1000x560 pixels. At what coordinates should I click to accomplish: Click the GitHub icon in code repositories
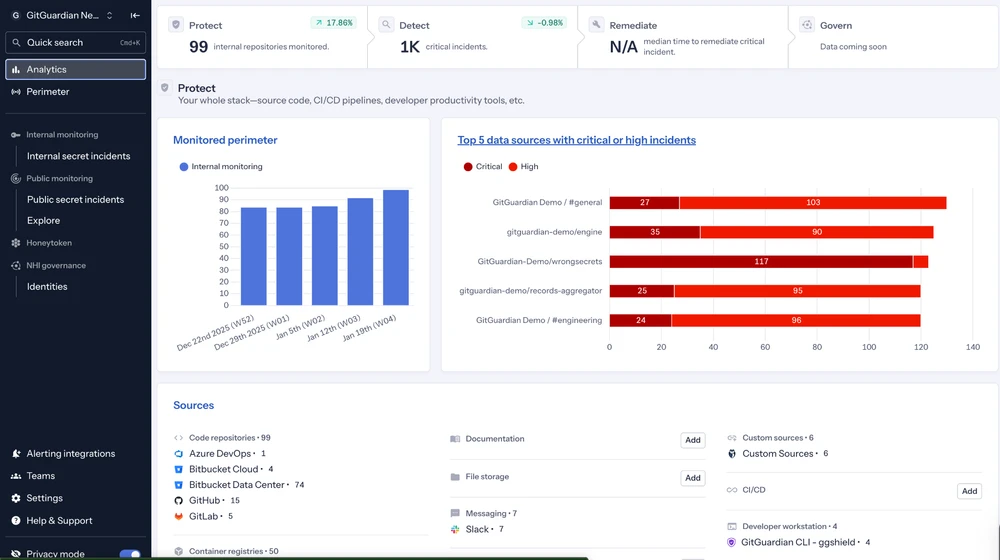point(179,500)
